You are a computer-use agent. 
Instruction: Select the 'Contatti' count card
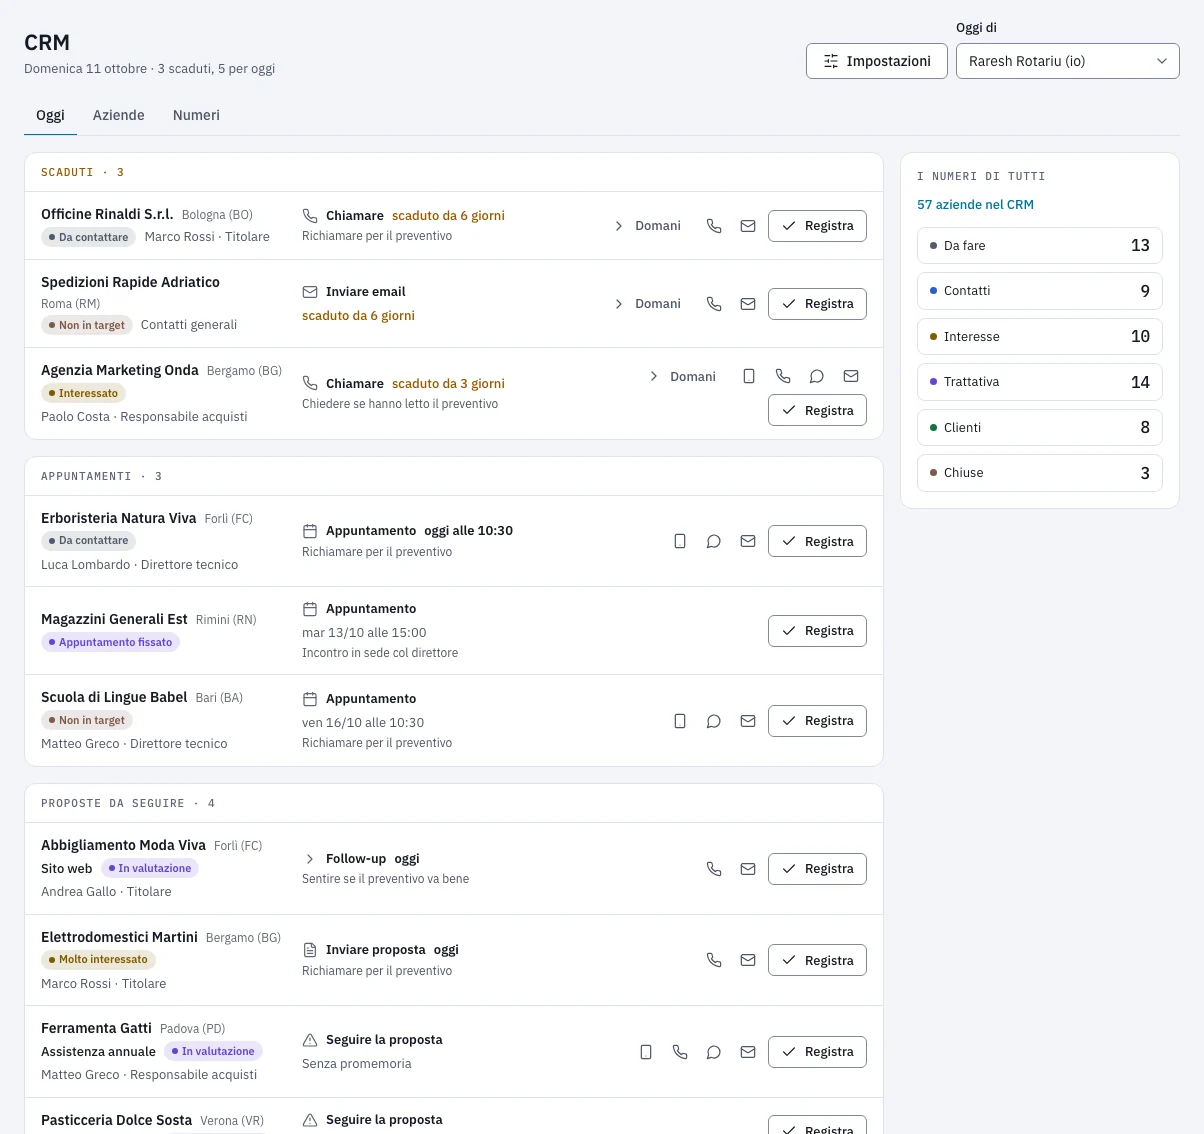tap(1040, 291)
